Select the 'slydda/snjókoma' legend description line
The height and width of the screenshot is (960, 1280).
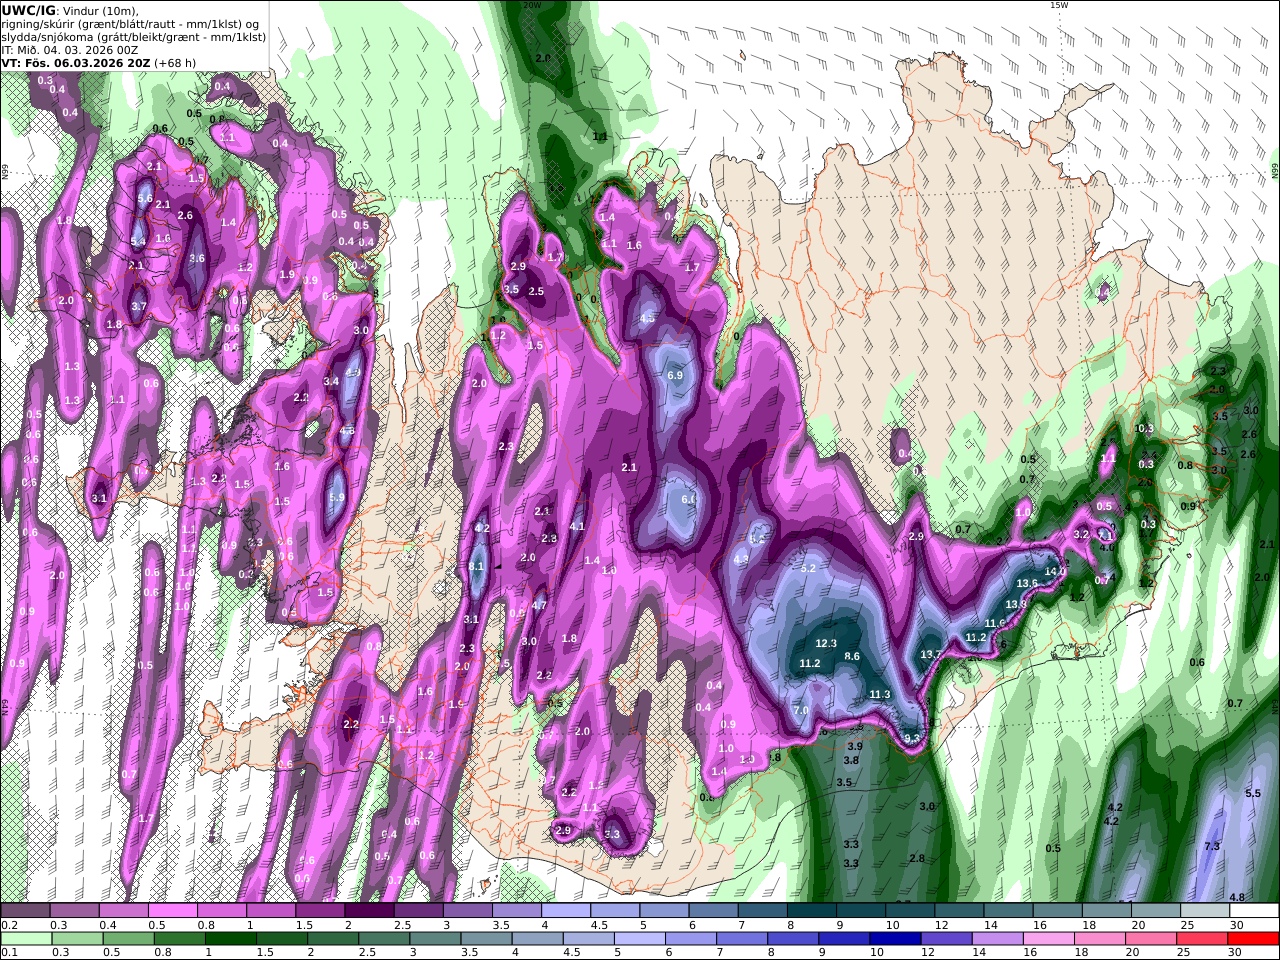pos(134,37)
